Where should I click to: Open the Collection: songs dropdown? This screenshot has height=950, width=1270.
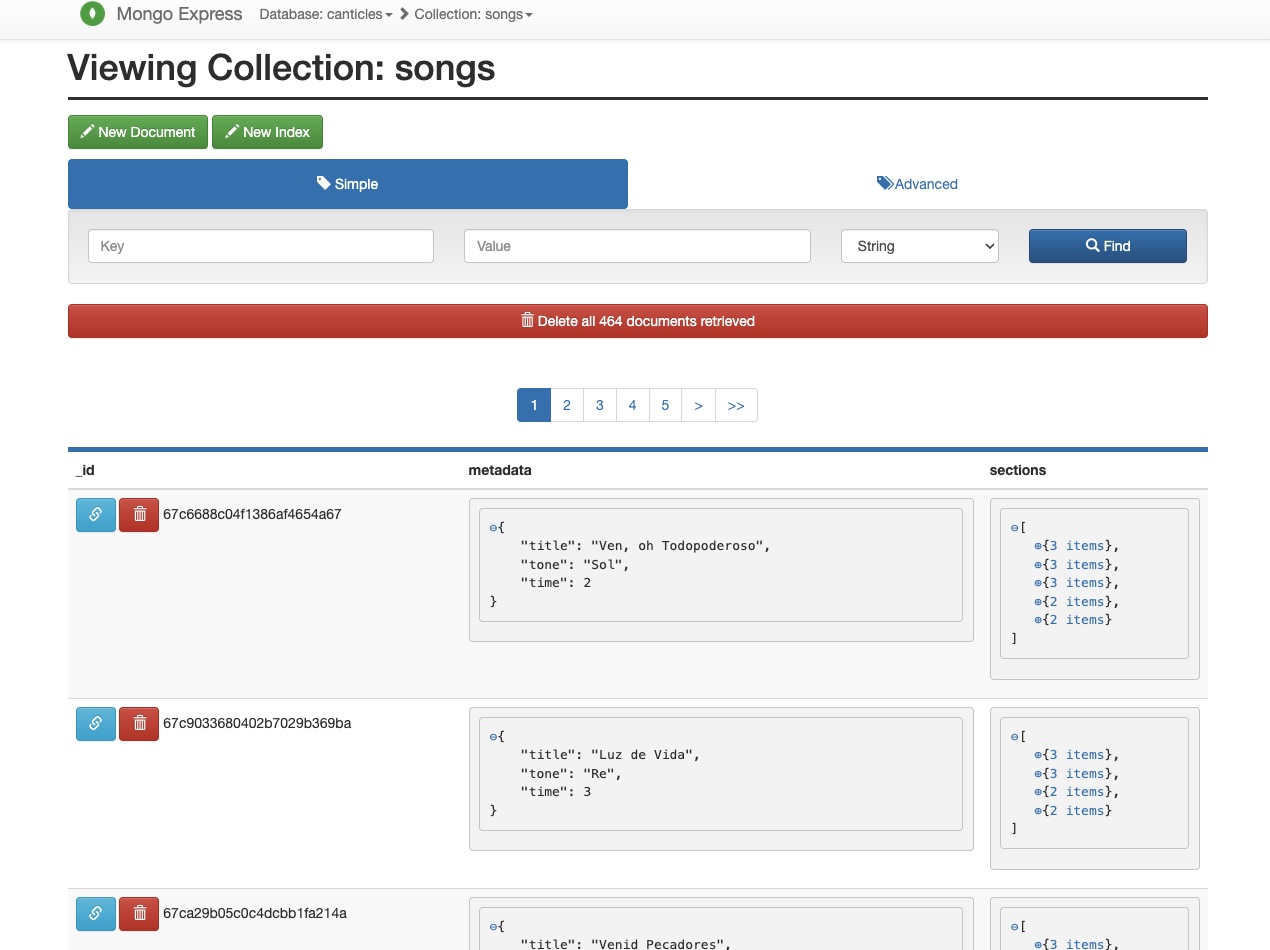tap(473, 15)
